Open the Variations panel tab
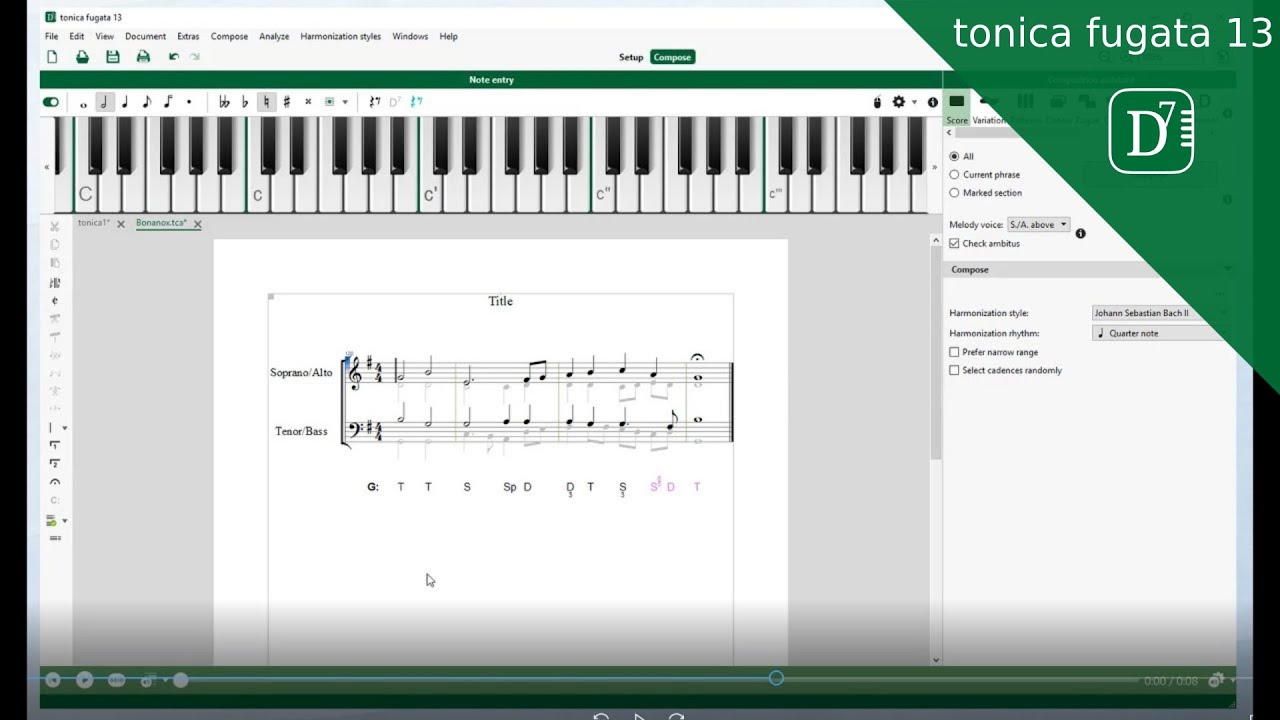The image size is (1280, 720). pos(989,108)
